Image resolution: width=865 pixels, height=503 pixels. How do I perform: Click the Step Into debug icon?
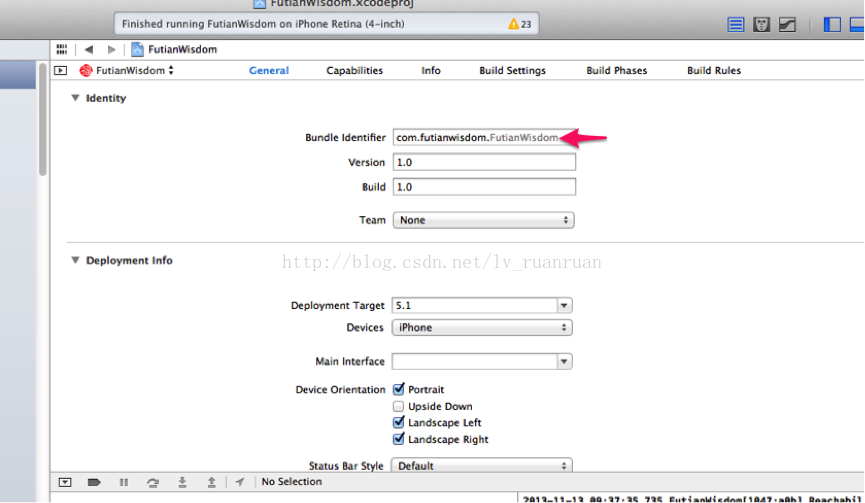[182, 483]
